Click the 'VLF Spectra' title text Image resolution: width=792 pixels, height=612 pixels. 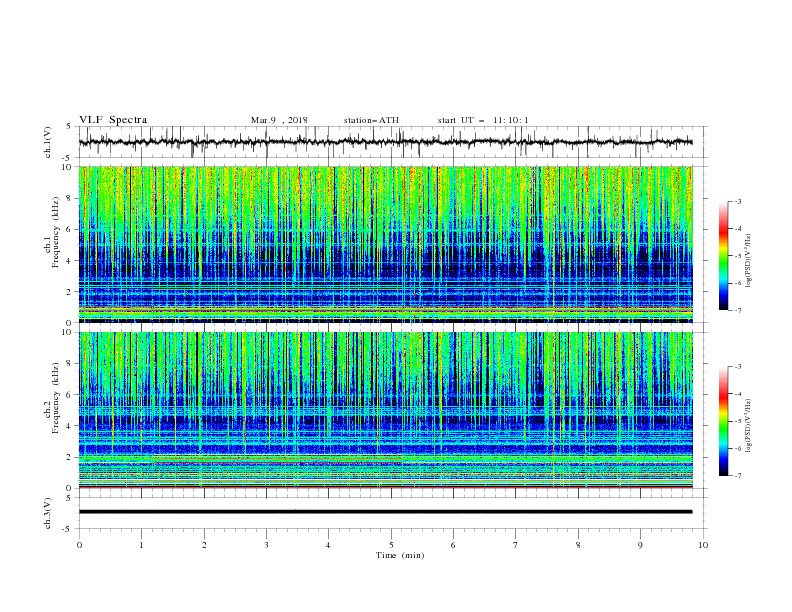(x=113, y=120)
